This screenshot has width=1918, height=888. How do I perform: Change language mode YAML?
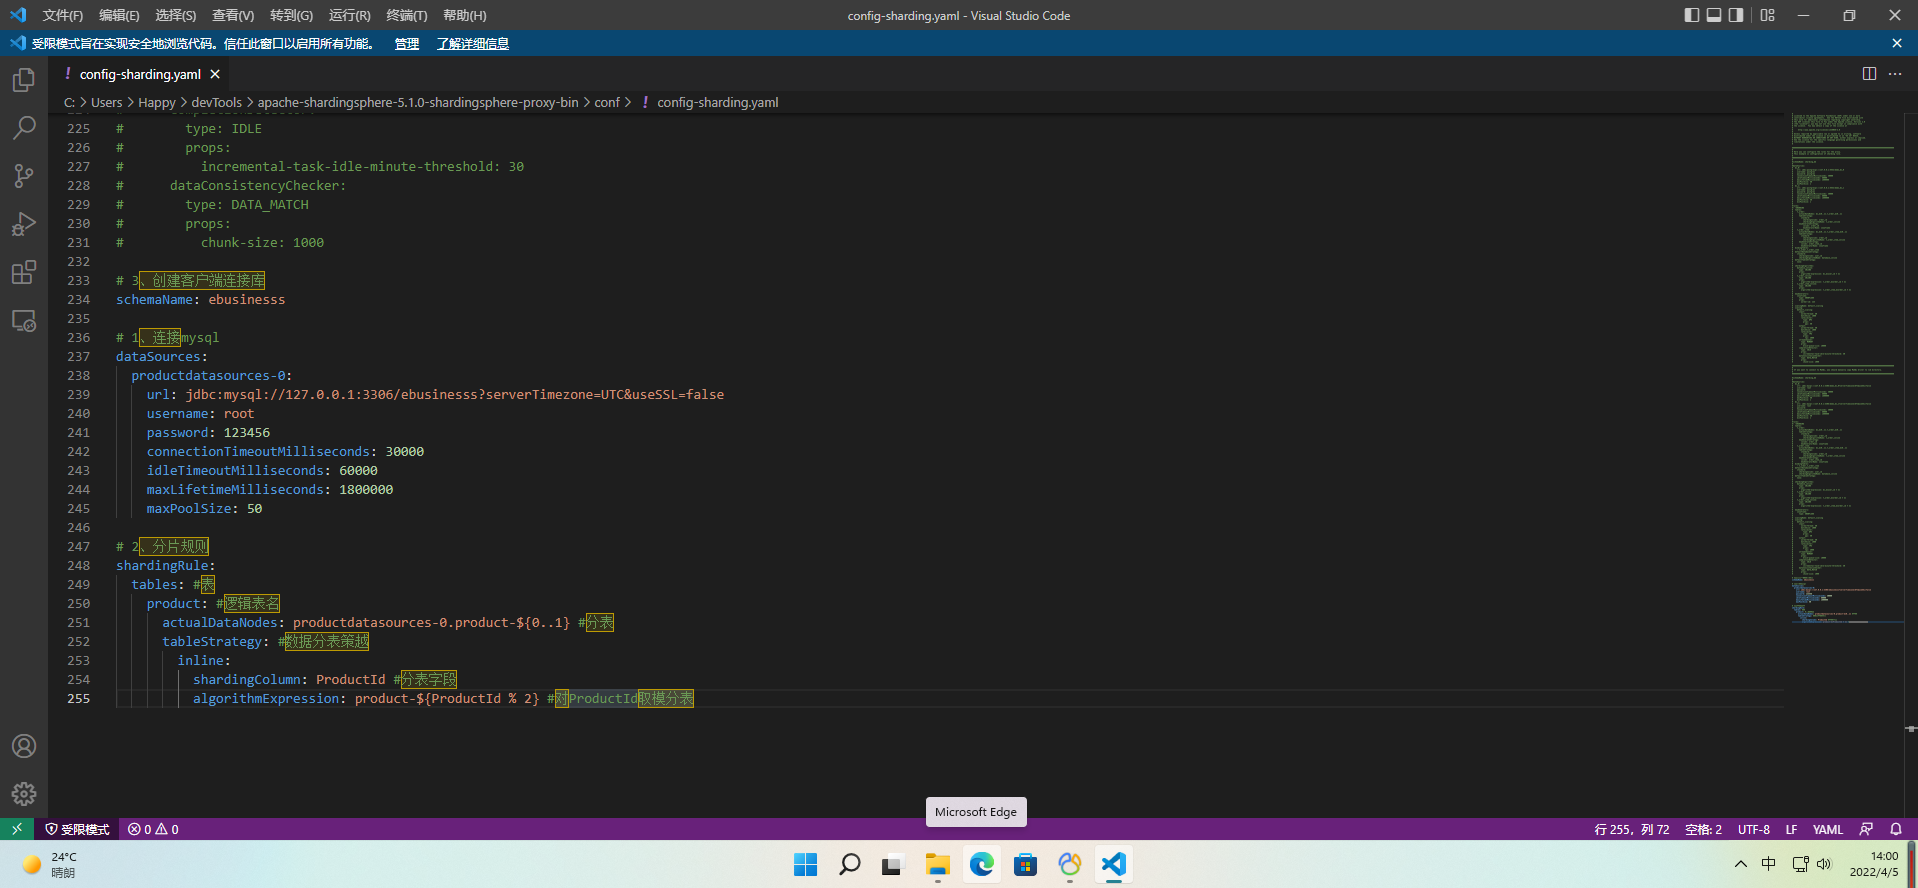click(1828, 829)
